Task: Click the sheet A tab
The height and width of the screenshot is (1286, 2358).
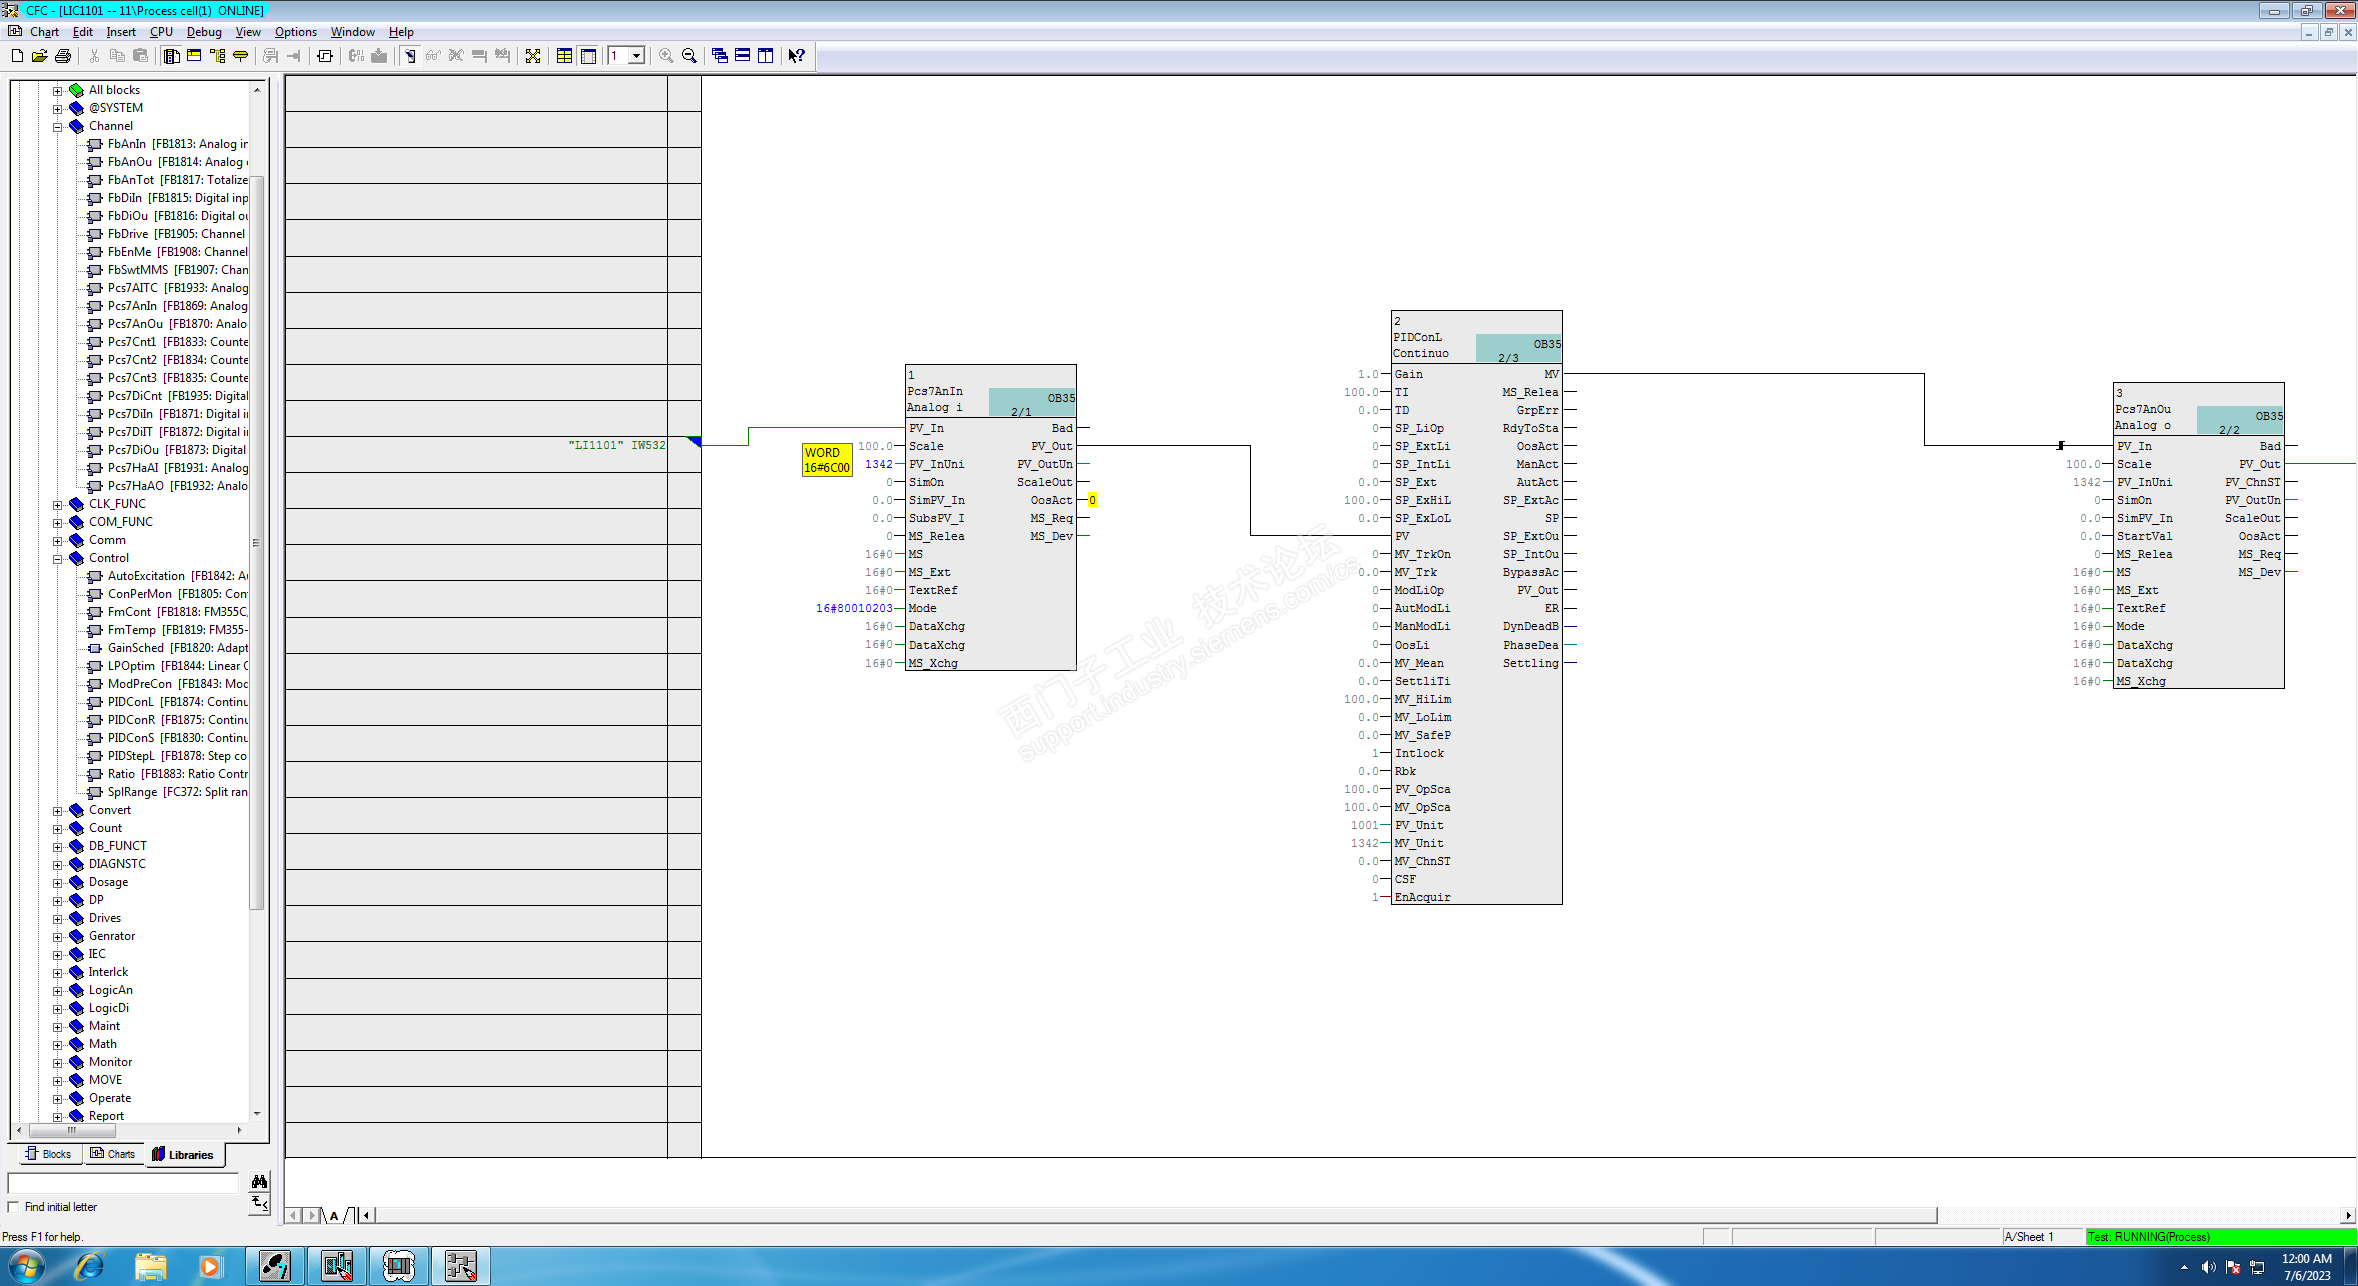Action: coord(334,1216)
